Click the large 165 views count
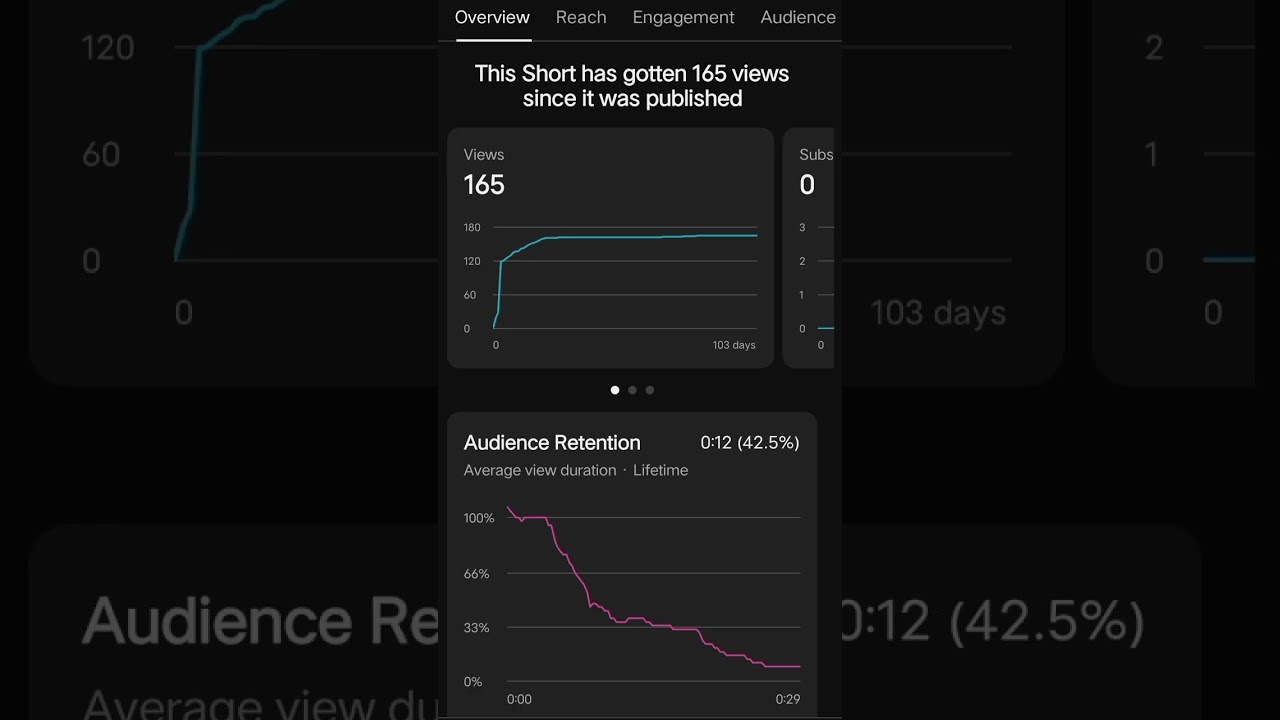The image size is (1280, 720). click(484, 185)
